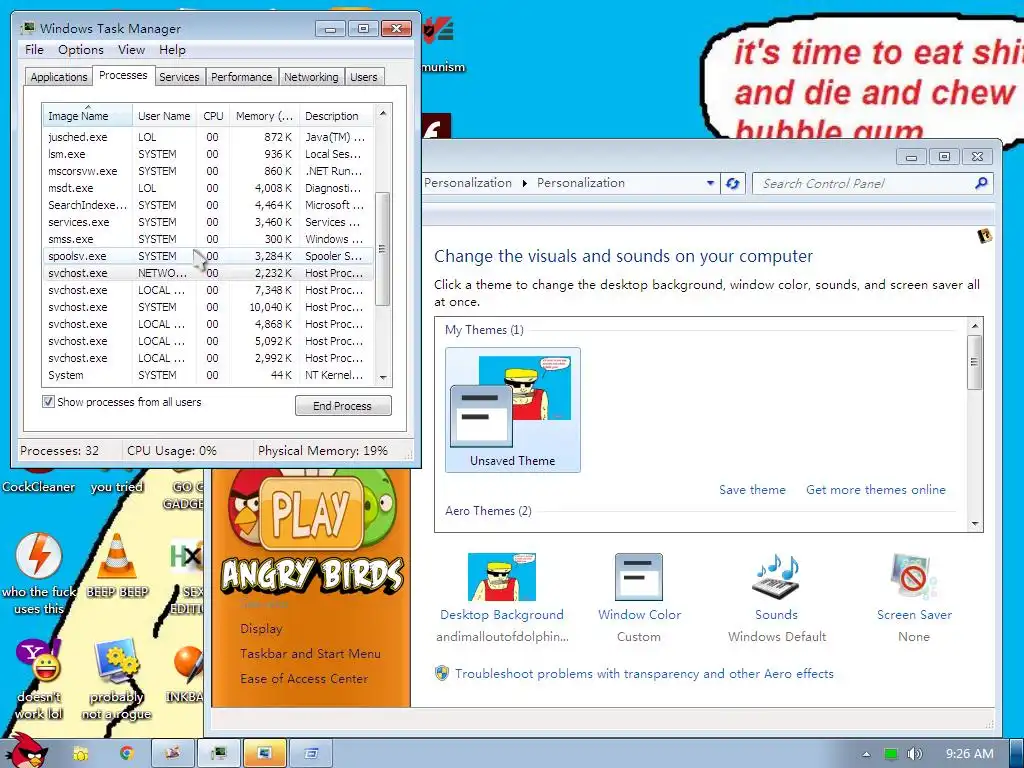Click the Save theme link
The height and width of the screenshot is (768, 1024).
[x=752, y=490]
